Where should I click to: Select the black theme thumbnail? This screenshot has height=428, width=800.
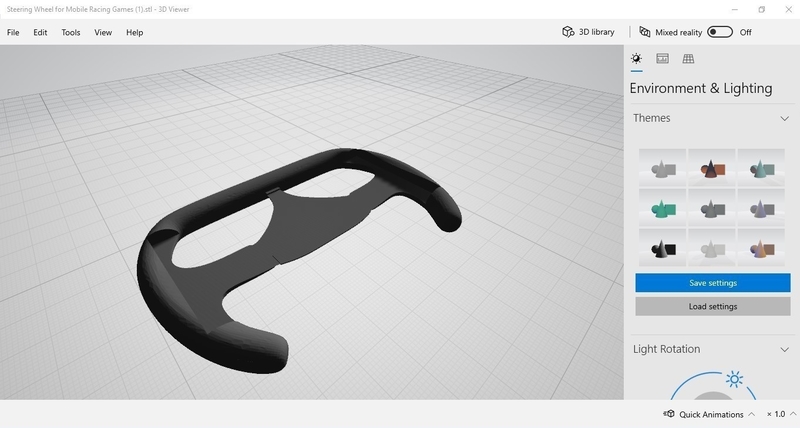662,247
